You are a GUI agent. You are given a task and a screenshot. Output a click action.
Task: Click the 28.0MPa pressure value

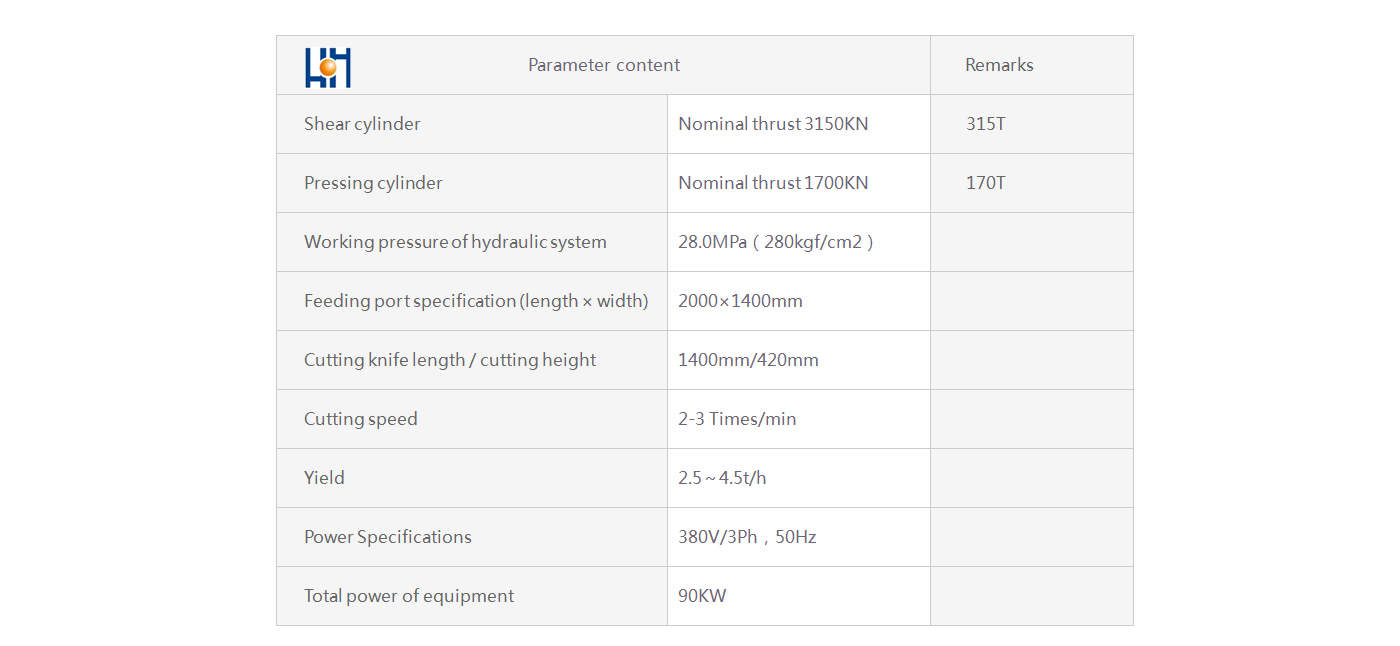coord(776,242)
